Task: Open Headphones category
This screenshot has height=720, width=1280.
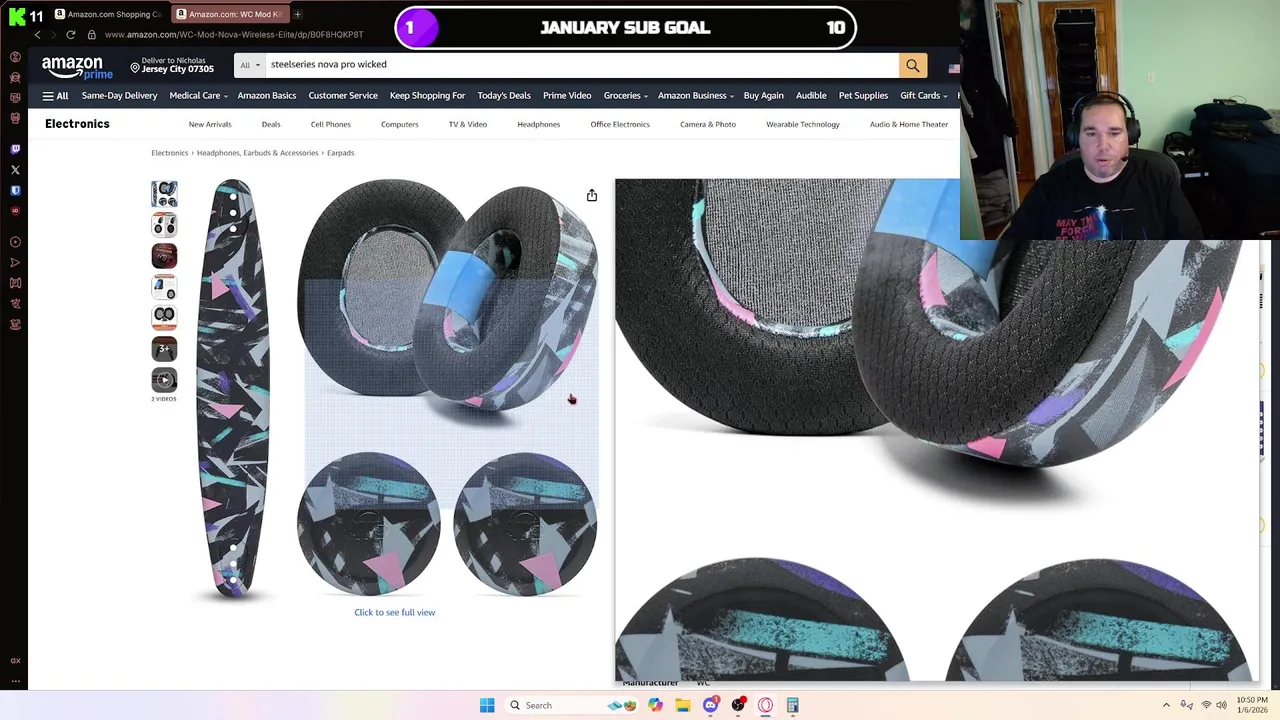Action: pyautogui.click(x=538, y=124)
